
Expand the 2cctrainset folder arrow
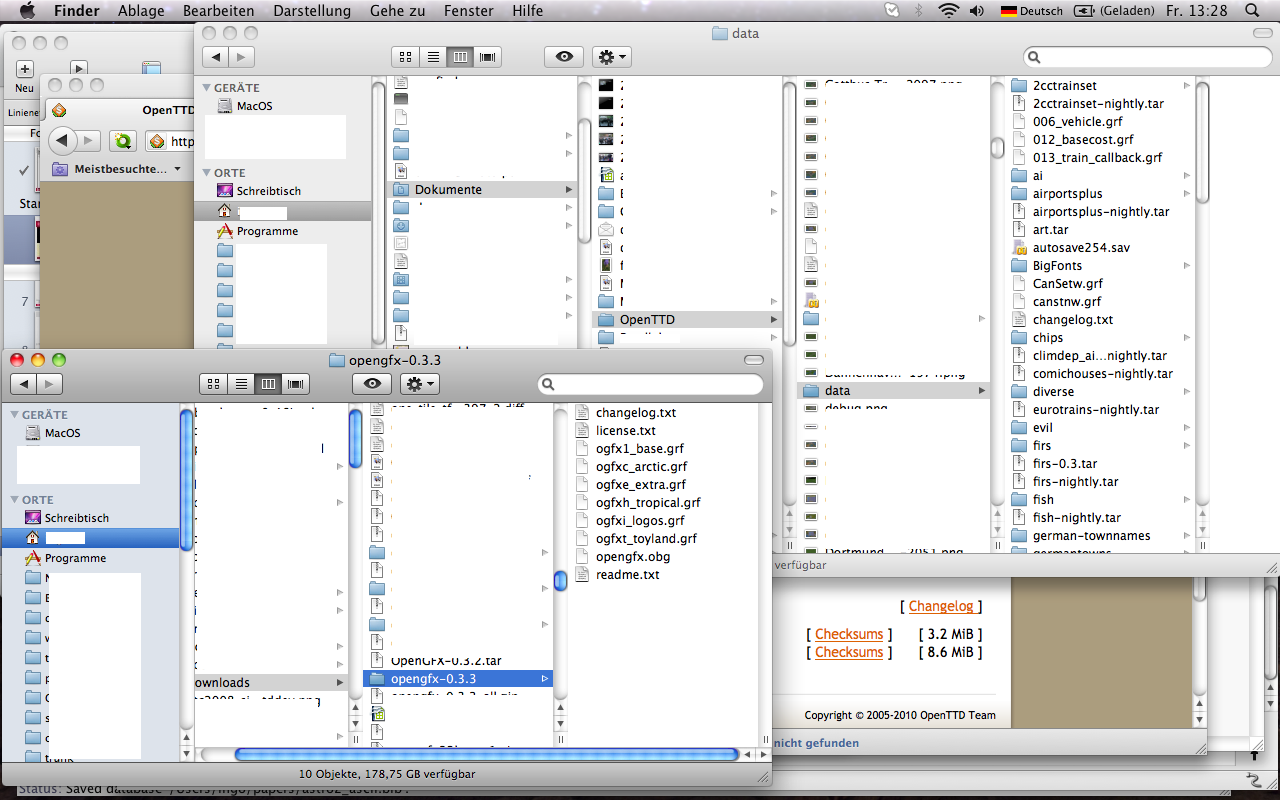tap(1187, 86)
